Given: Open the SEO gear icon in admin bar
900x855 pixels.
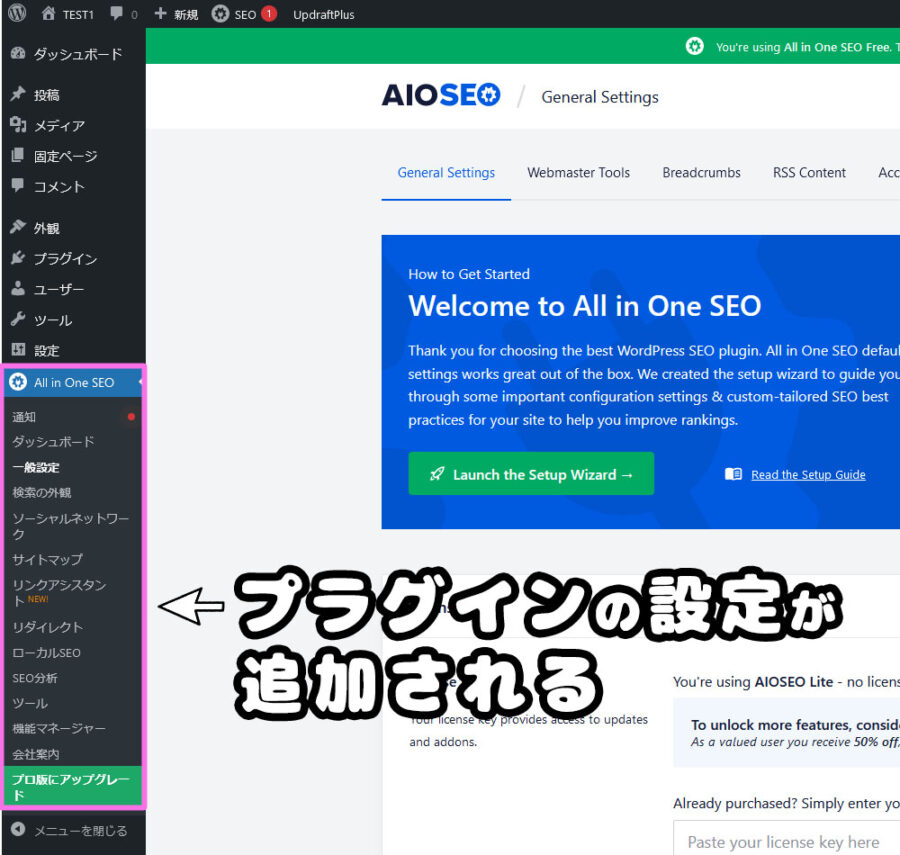Looking at the screenshot, I should click(x=220, y=14).
